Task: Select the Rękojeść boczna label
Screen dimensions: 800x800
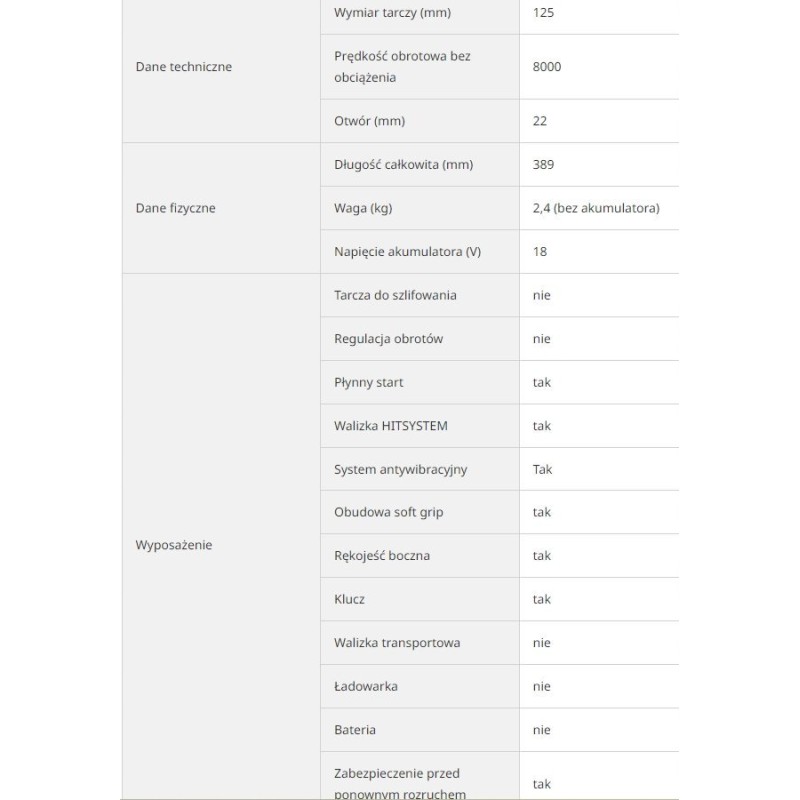Action: 382,556
